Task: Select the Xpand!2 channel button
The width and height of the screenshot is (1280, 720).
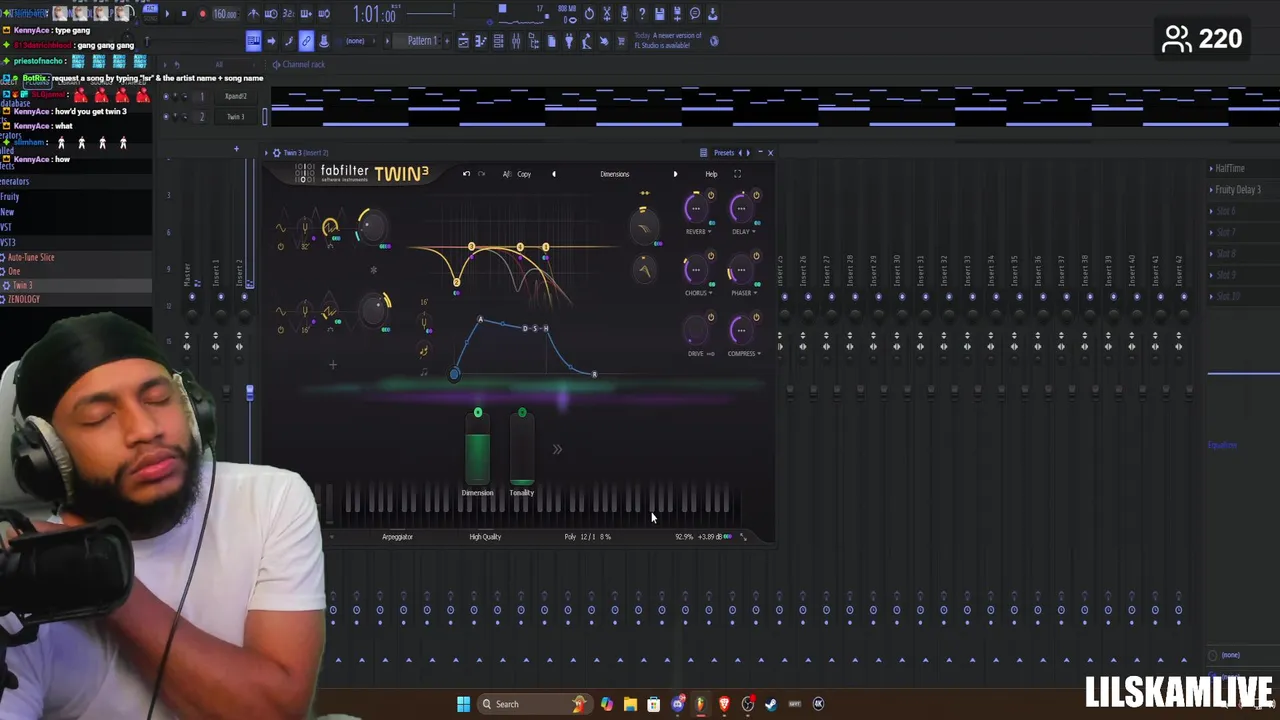Action: 236,96
